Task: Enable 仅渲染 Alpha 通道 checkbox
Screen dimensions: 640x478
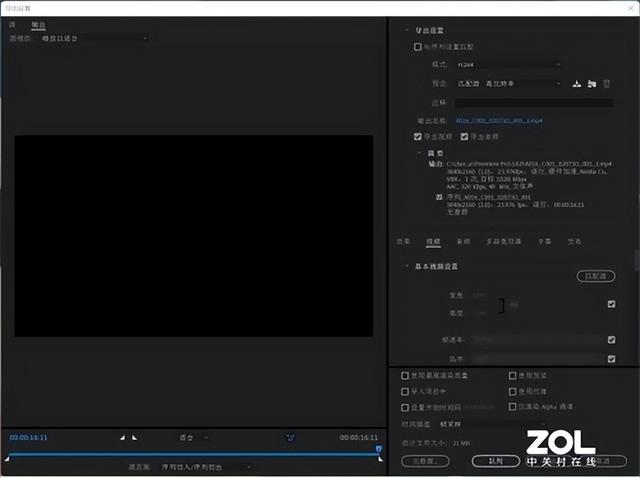Action: click(x=513, y=407)
